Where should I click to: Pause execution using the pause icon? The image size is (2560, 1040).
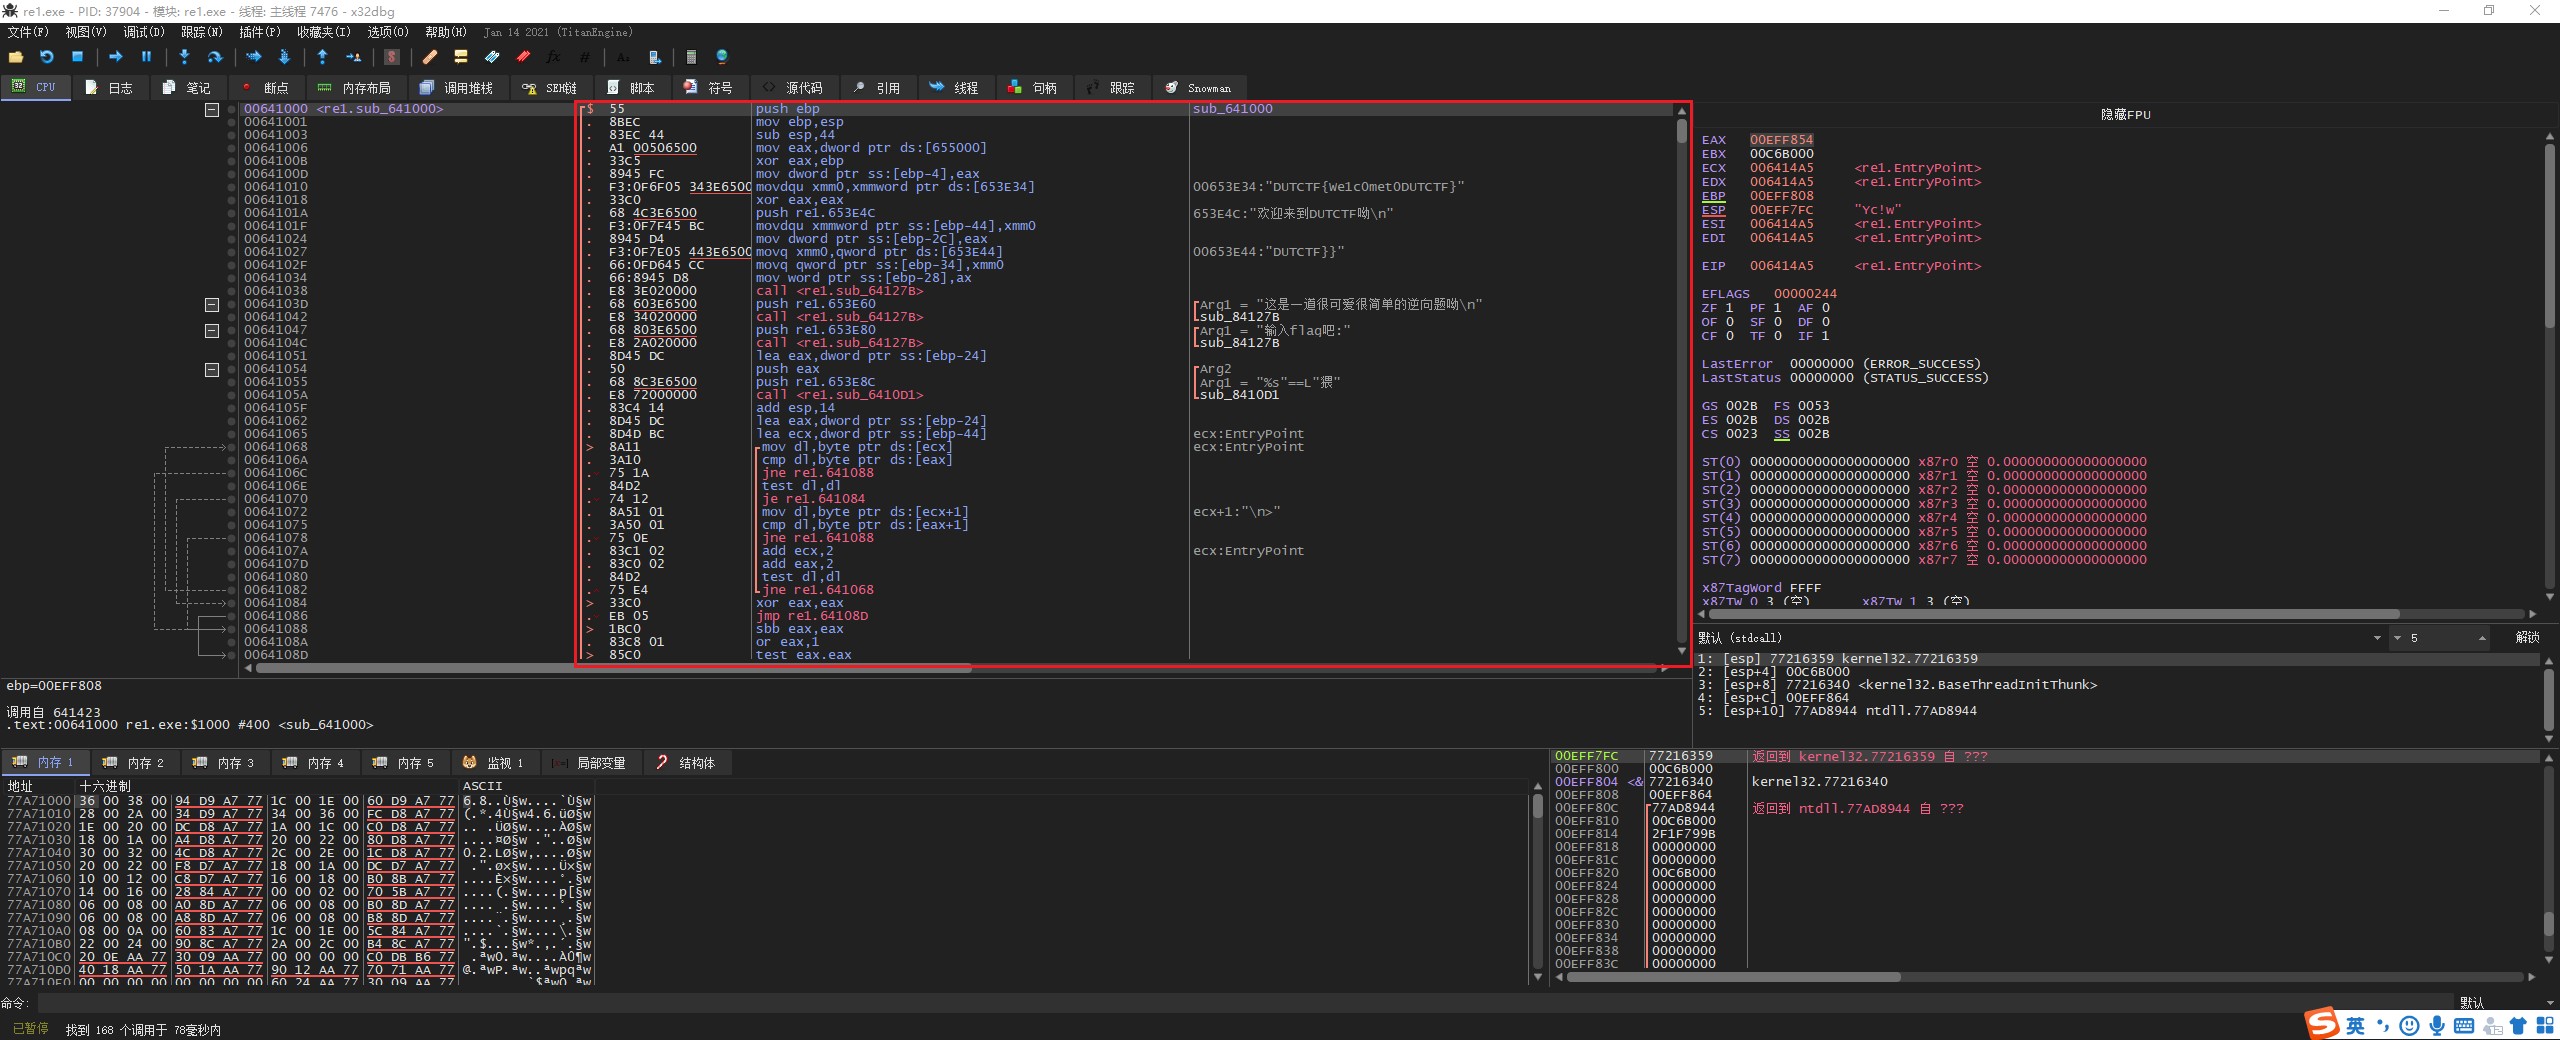click(146, 58)
